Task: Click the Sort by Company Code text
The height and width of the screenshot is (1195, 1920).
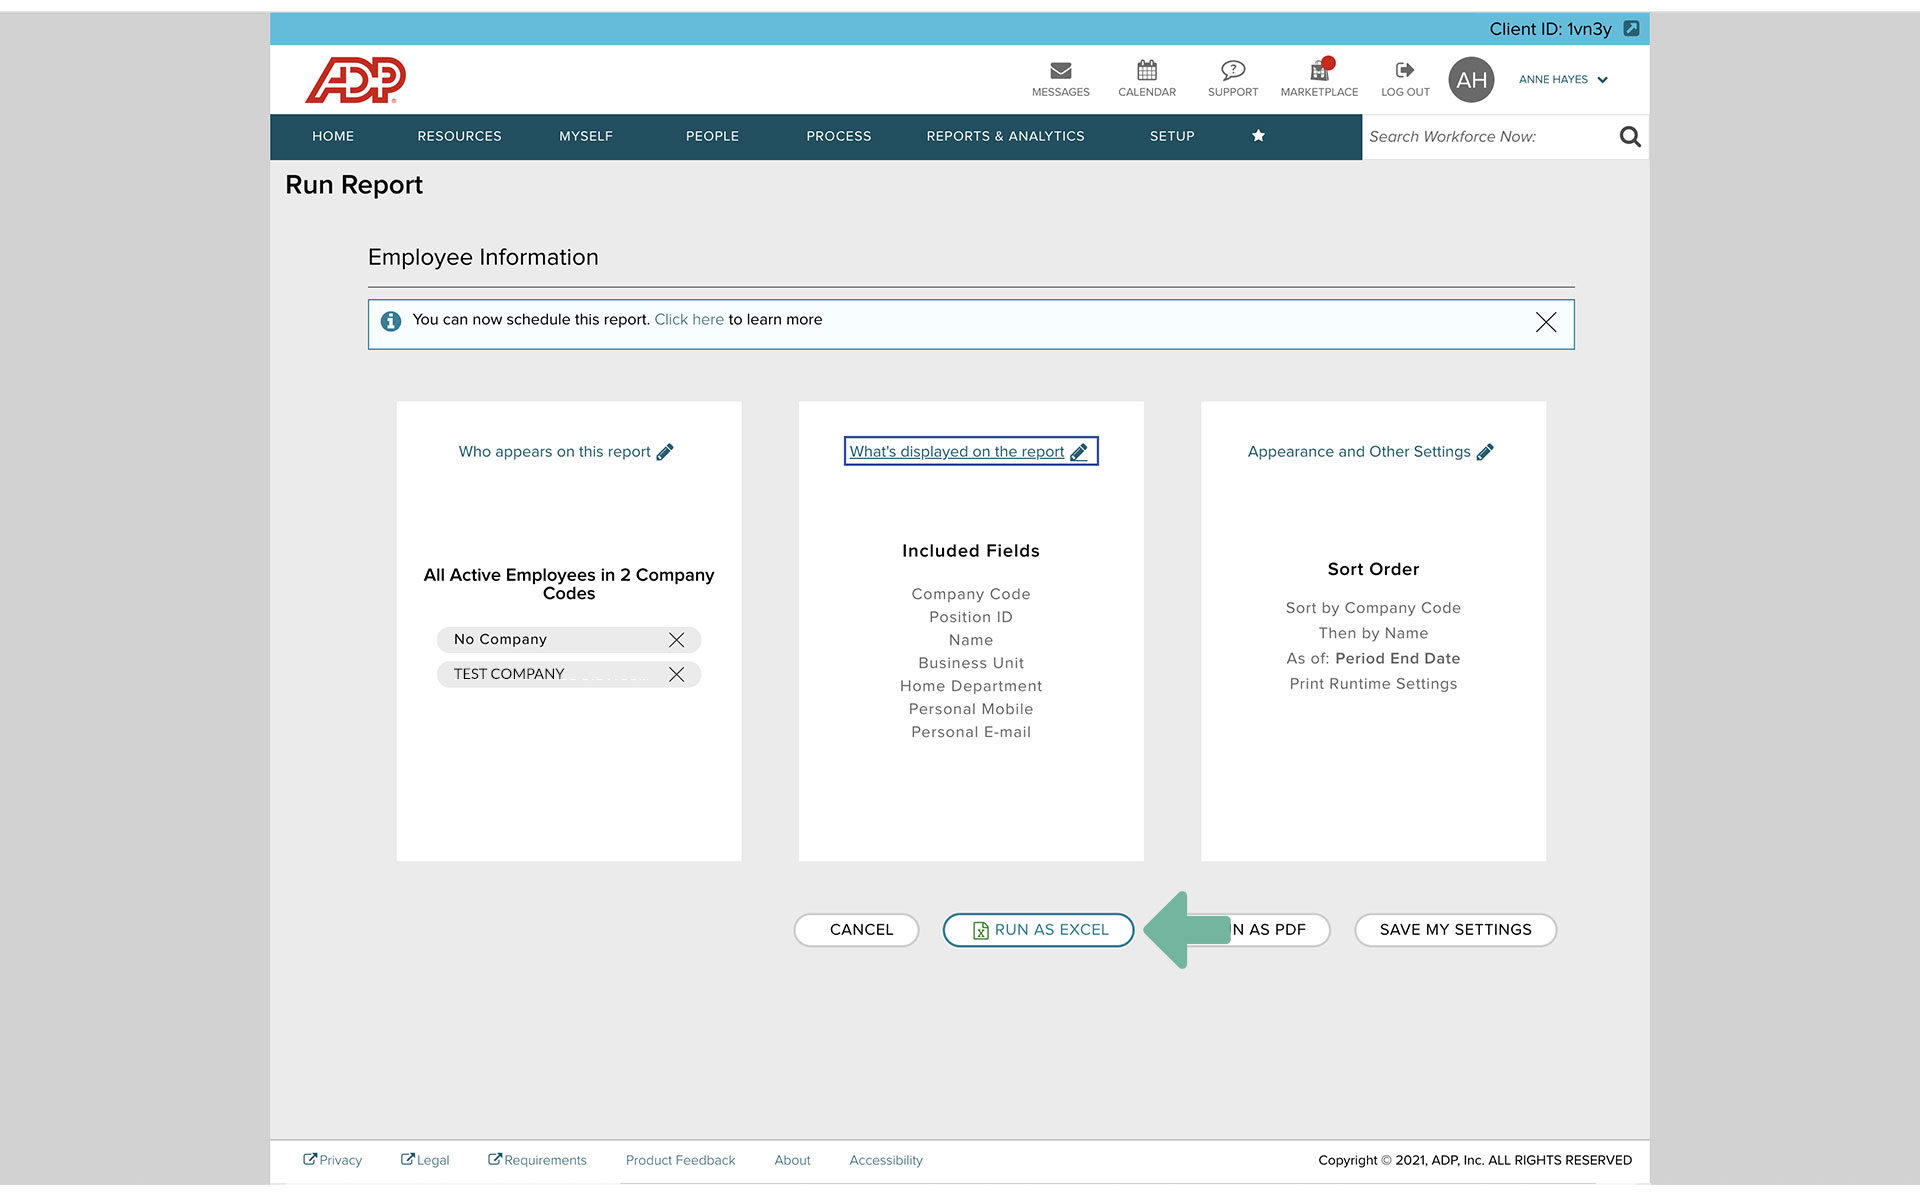Action: coord(1373,608)
